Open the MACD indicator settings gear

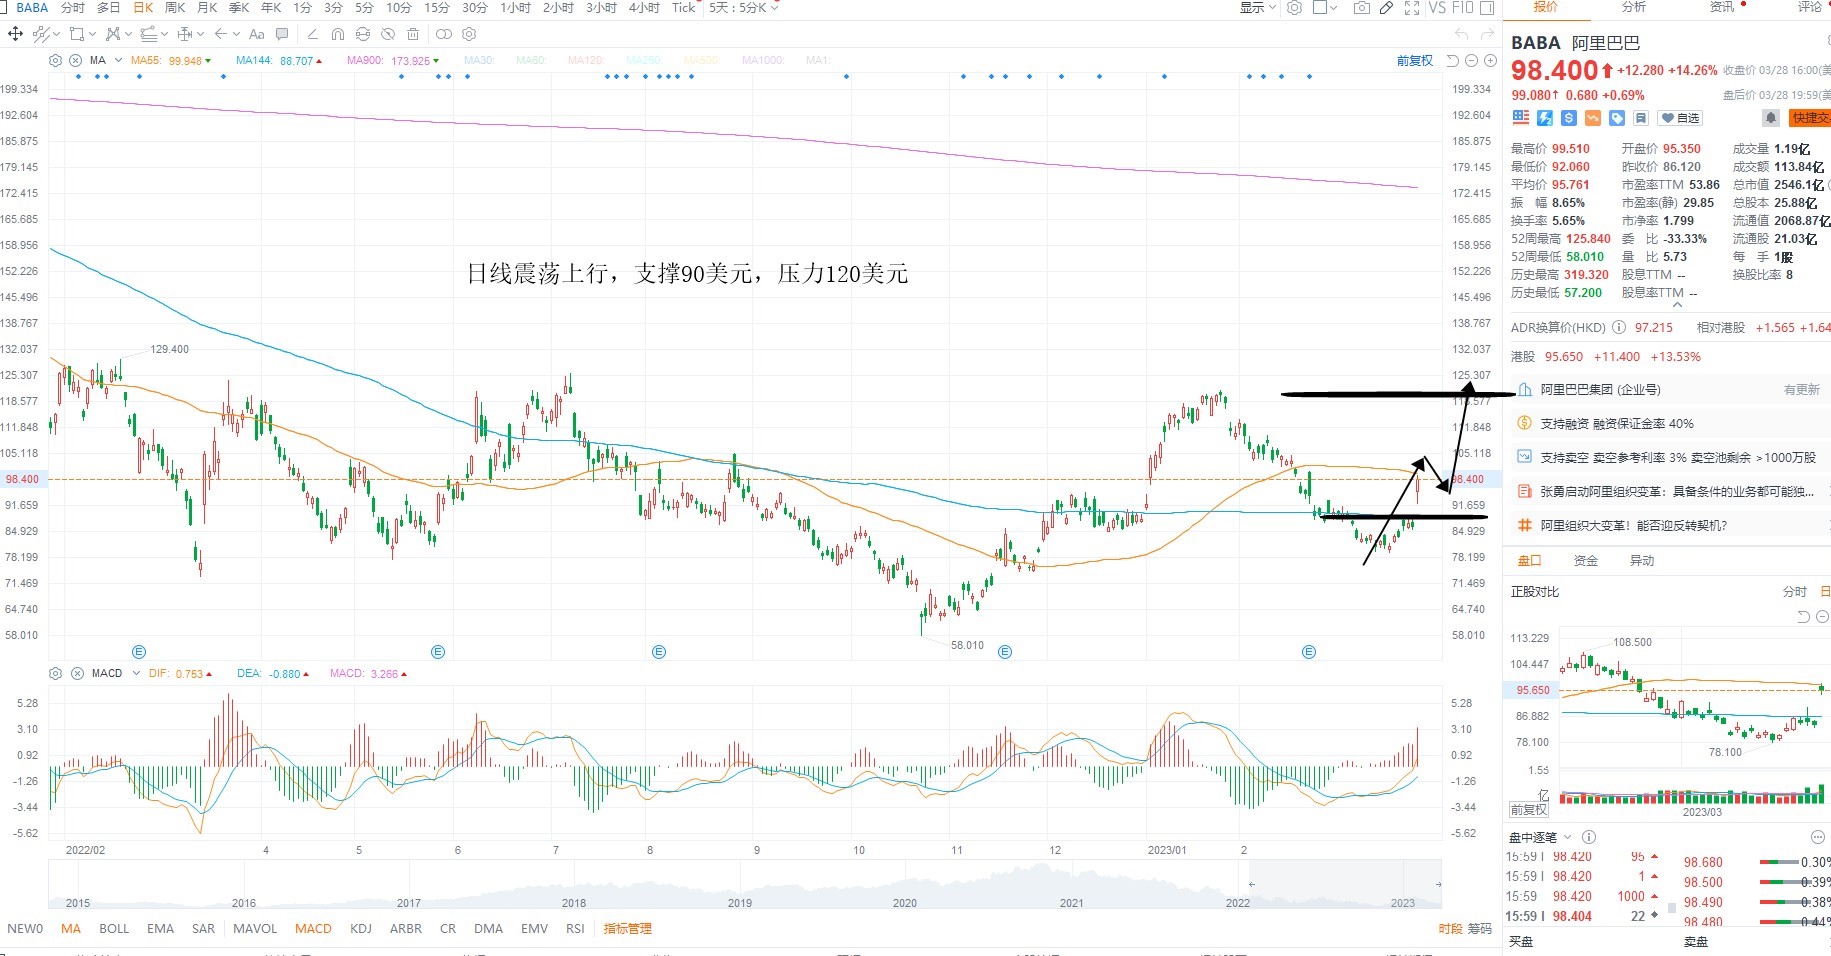[x=56, y=673]
